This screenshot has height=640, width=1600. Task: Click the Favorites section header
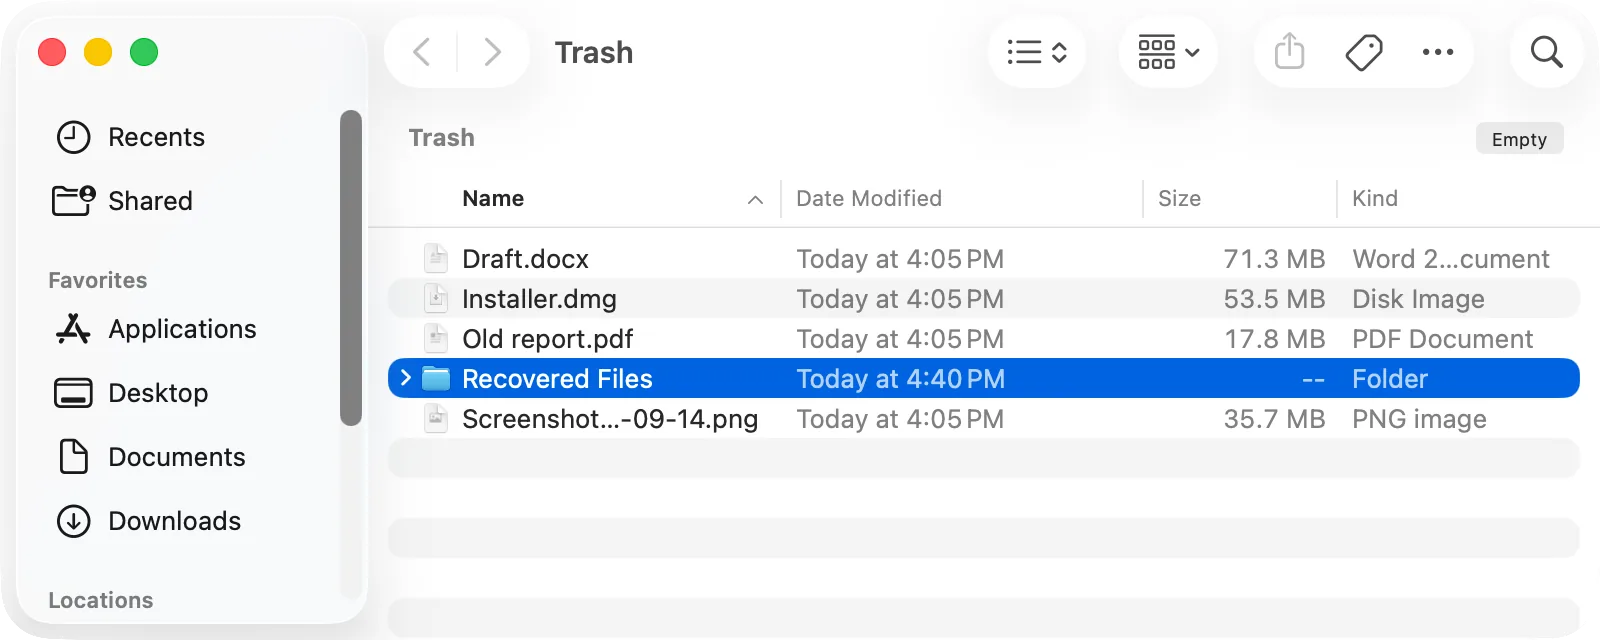(x=98, y=280)
